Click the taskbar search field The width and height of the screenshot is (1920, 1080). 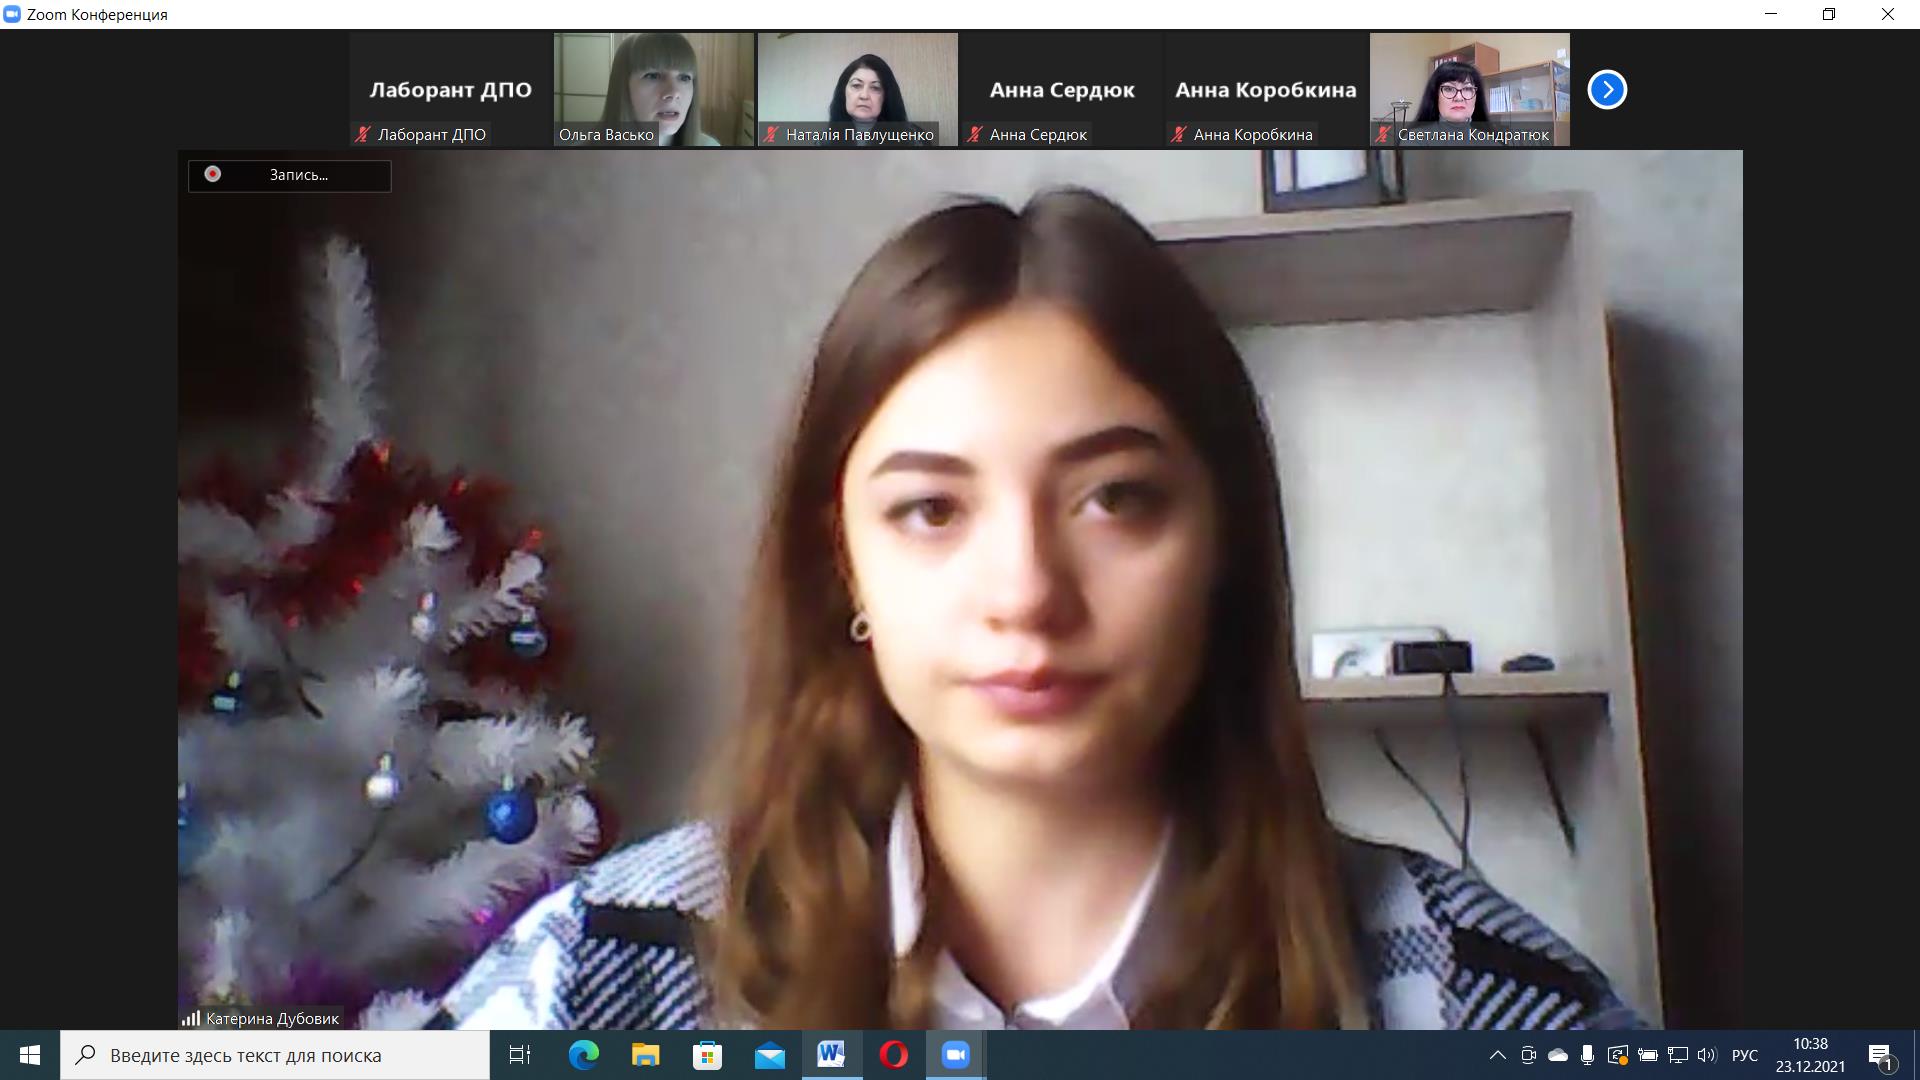(275, 1055)
